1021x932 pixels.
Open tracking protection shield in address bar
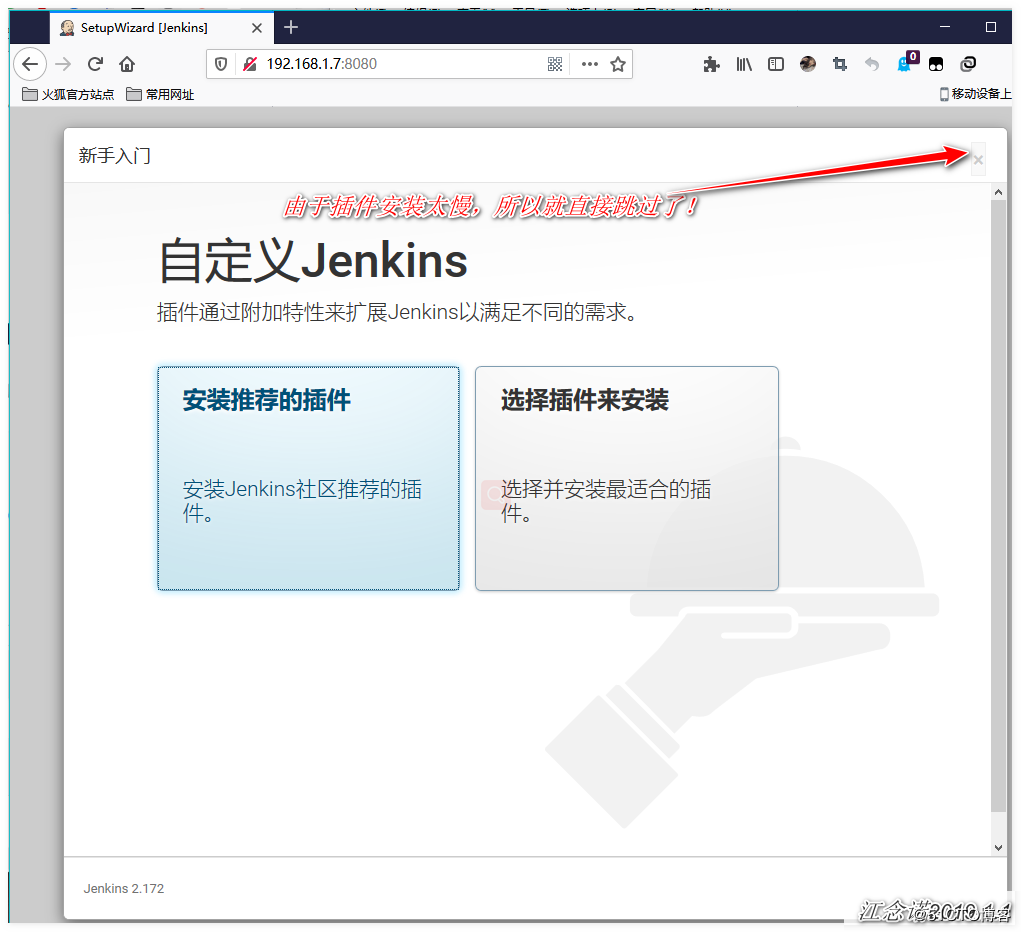(221, 64)
